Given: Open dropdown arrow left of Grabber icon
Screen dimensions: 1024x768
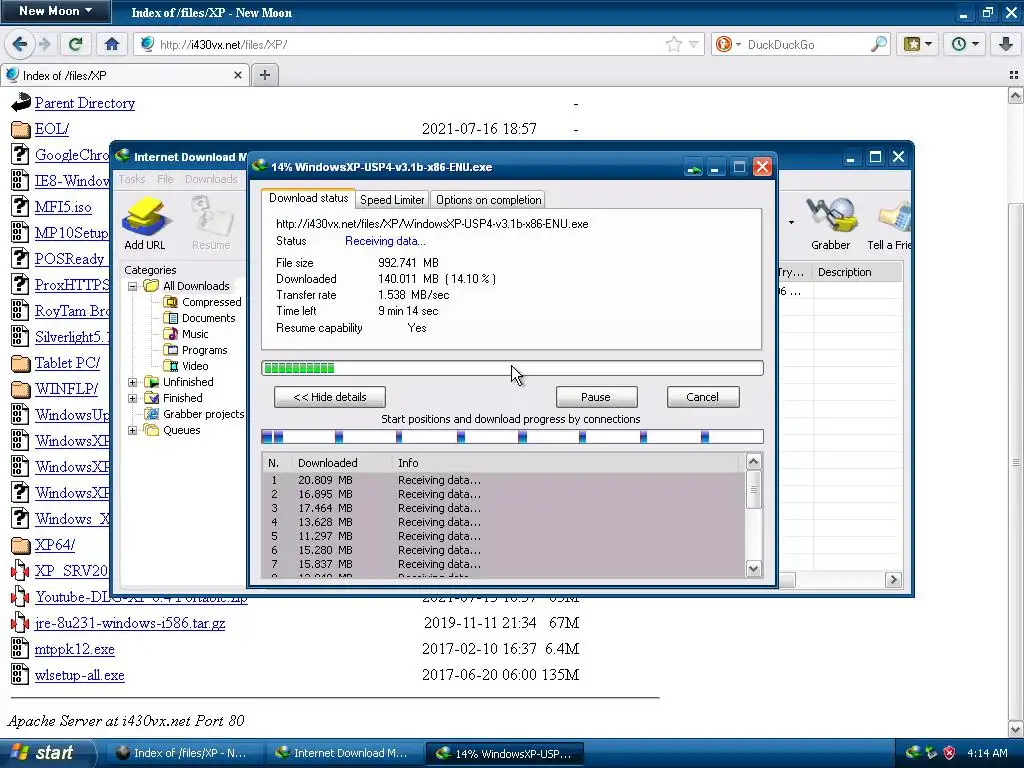Looking at the screenshot, I should click(x=792, y=223).
